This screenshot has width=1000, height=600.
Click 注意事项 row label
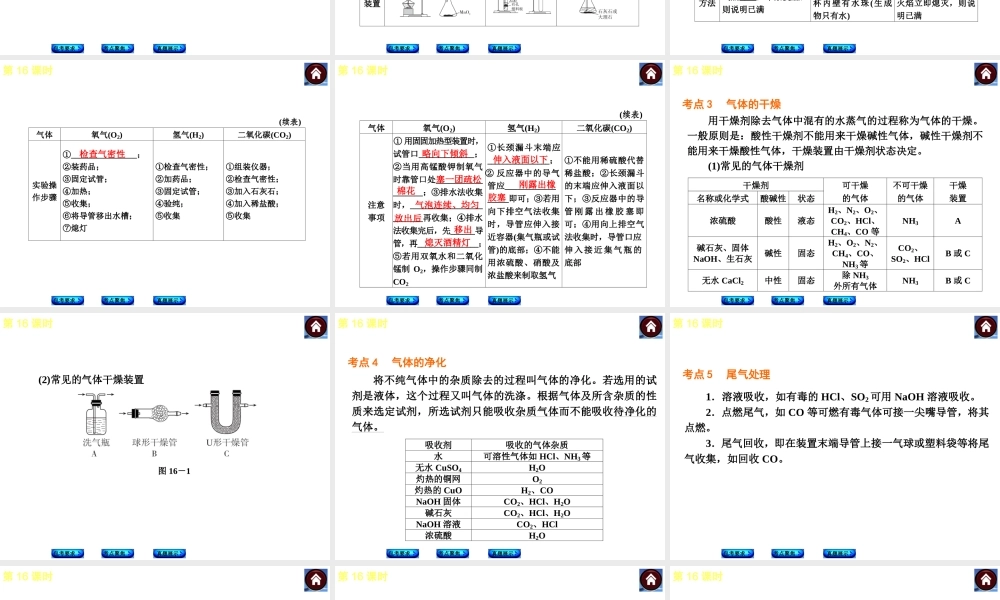[x=376, y=211]
